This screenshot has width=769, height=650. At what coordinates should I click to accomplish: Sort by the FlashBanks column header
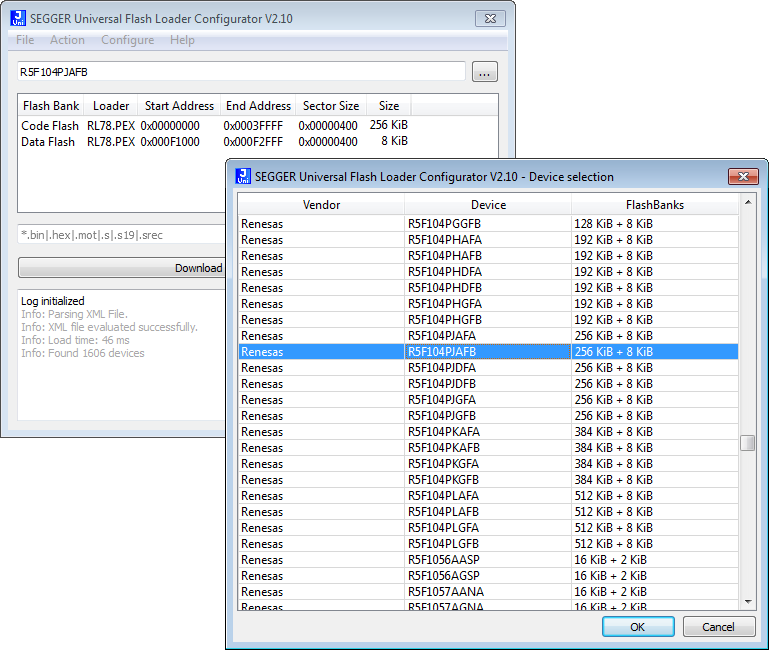click(x=655, y=205)
